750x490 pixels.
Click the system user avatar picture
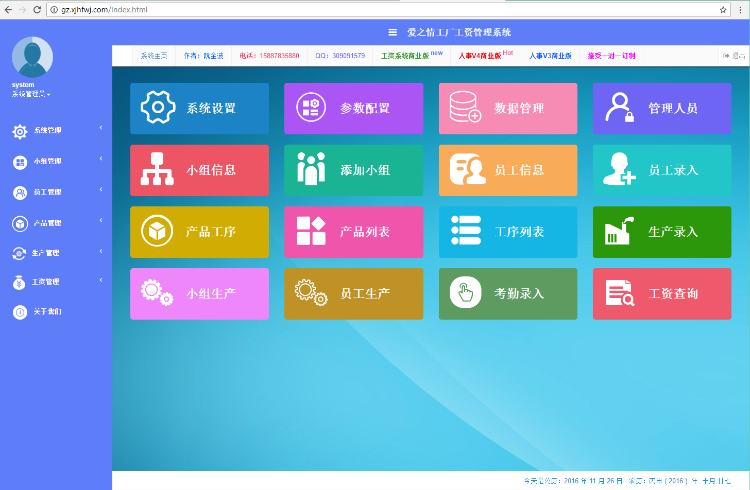33,56
